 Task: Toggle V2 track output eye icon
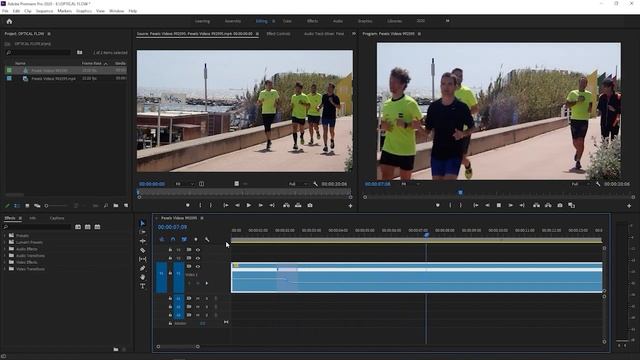point(198,258)
